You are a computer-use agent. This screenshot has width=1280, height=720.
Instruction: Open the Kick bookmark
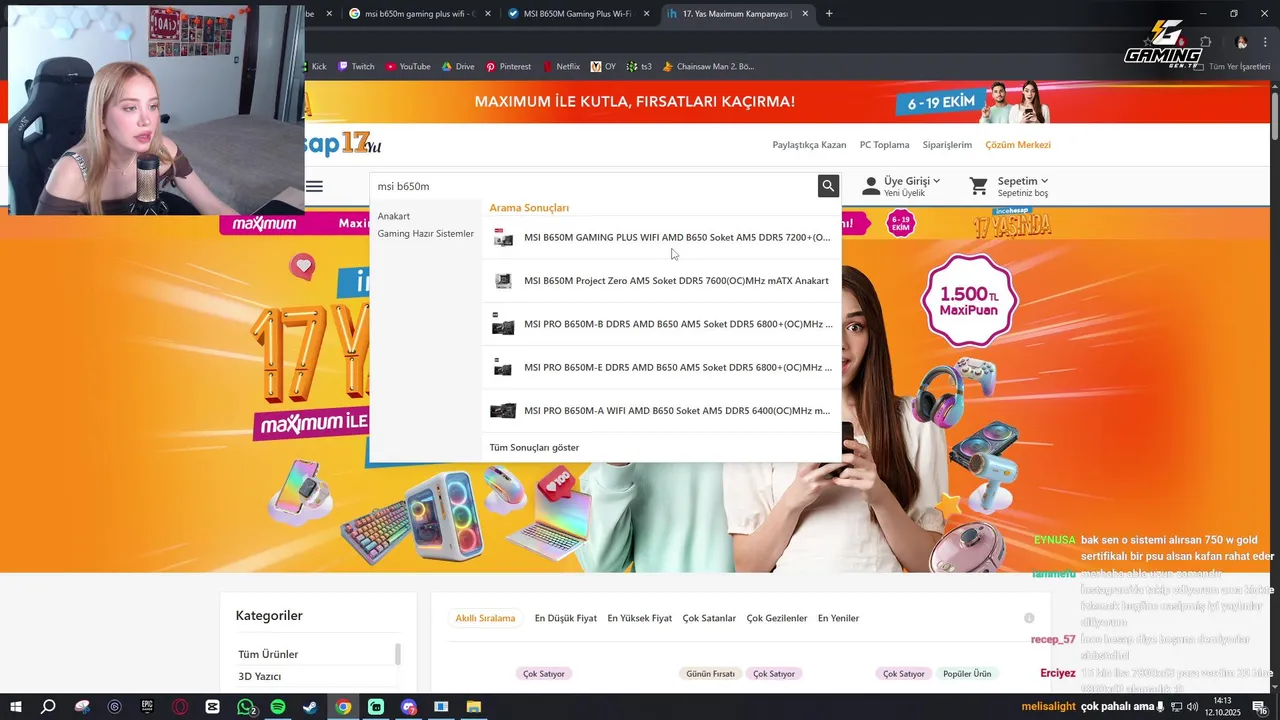316,67
